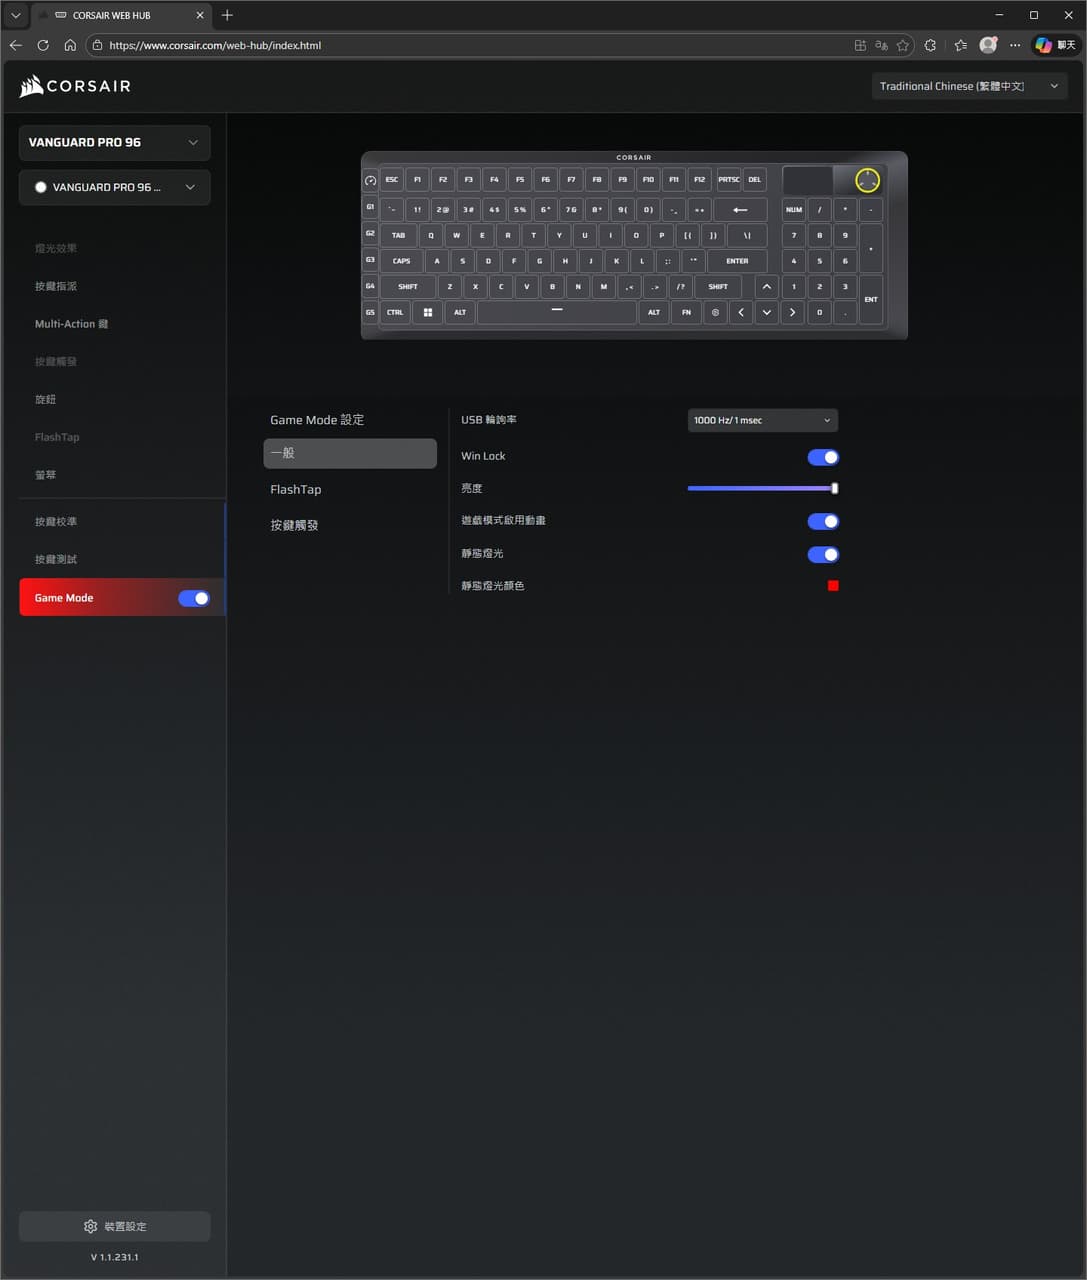This screenshot has height=1280, width=1087.
Task: Add page to favorites with star icon
Action: [903, 45]
